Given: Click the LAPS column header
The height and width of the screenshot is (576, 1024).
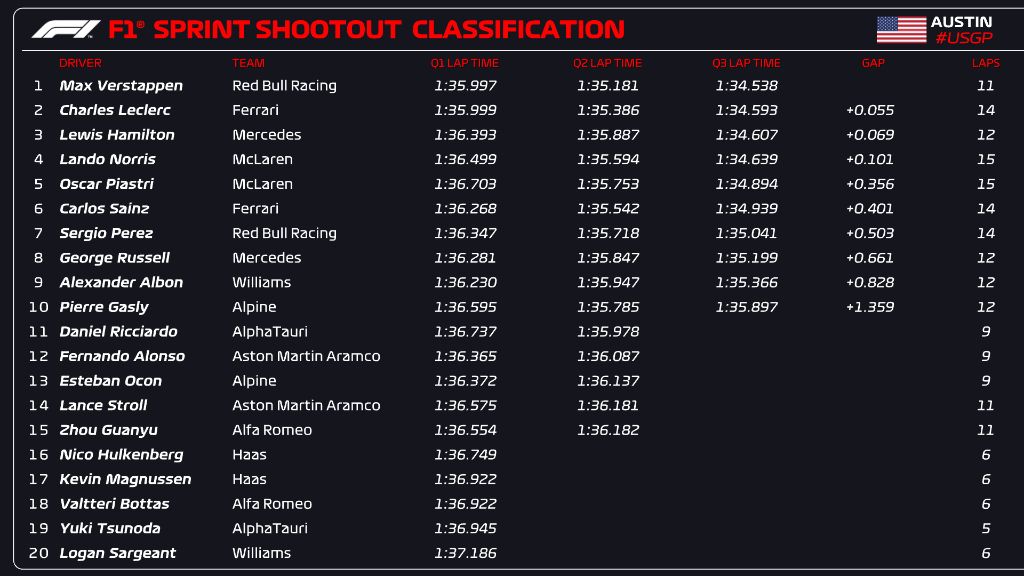Looking at the screenshot, I should point(985,63).
